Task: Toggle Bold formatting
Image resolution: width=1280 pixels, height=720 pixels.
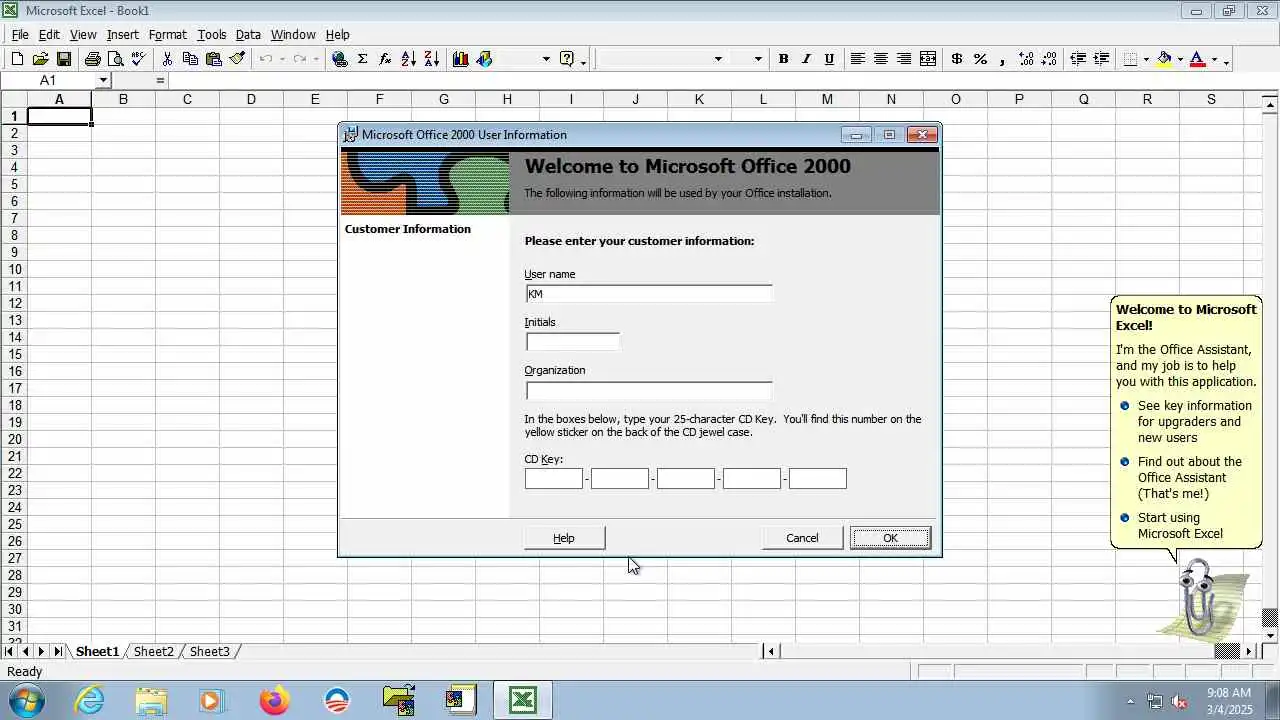Action: click(783, 59)
